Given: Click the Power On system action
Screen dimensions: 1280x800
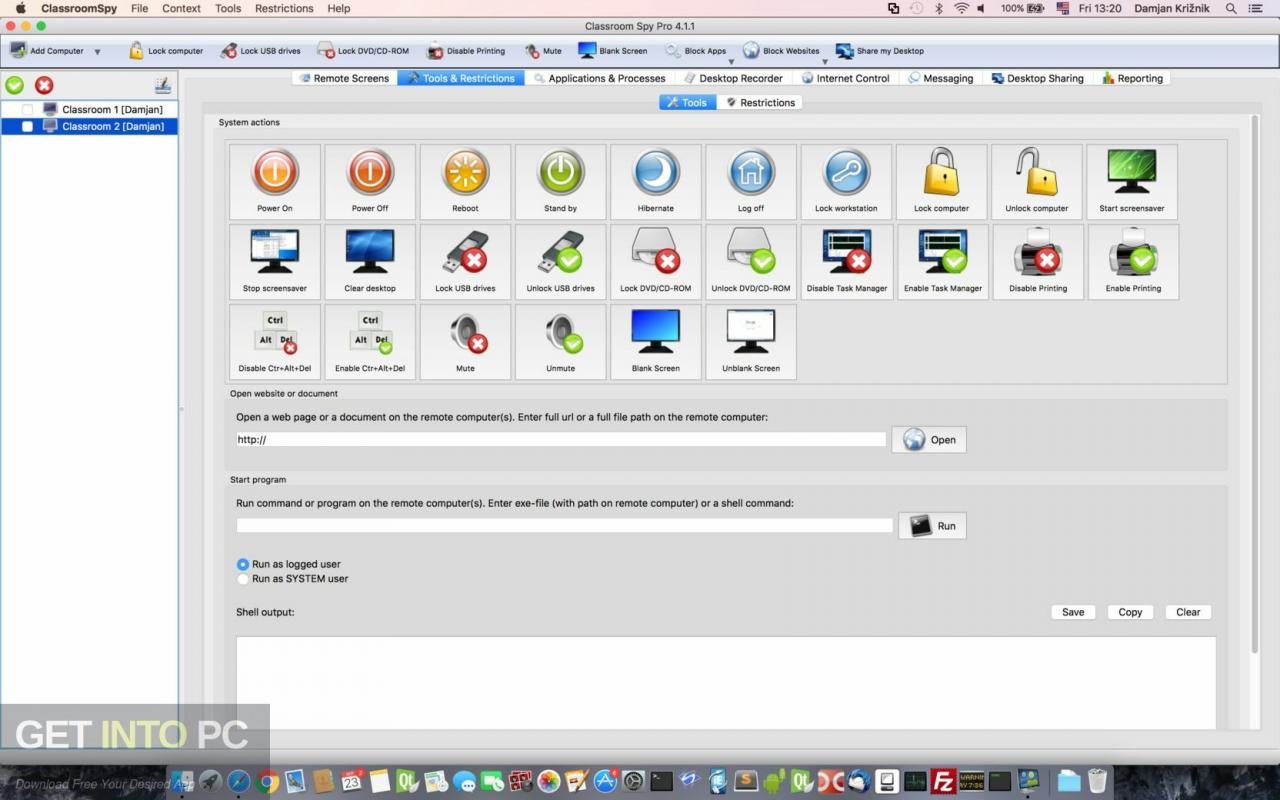Looking at the screenshot, I should [275, 181].
